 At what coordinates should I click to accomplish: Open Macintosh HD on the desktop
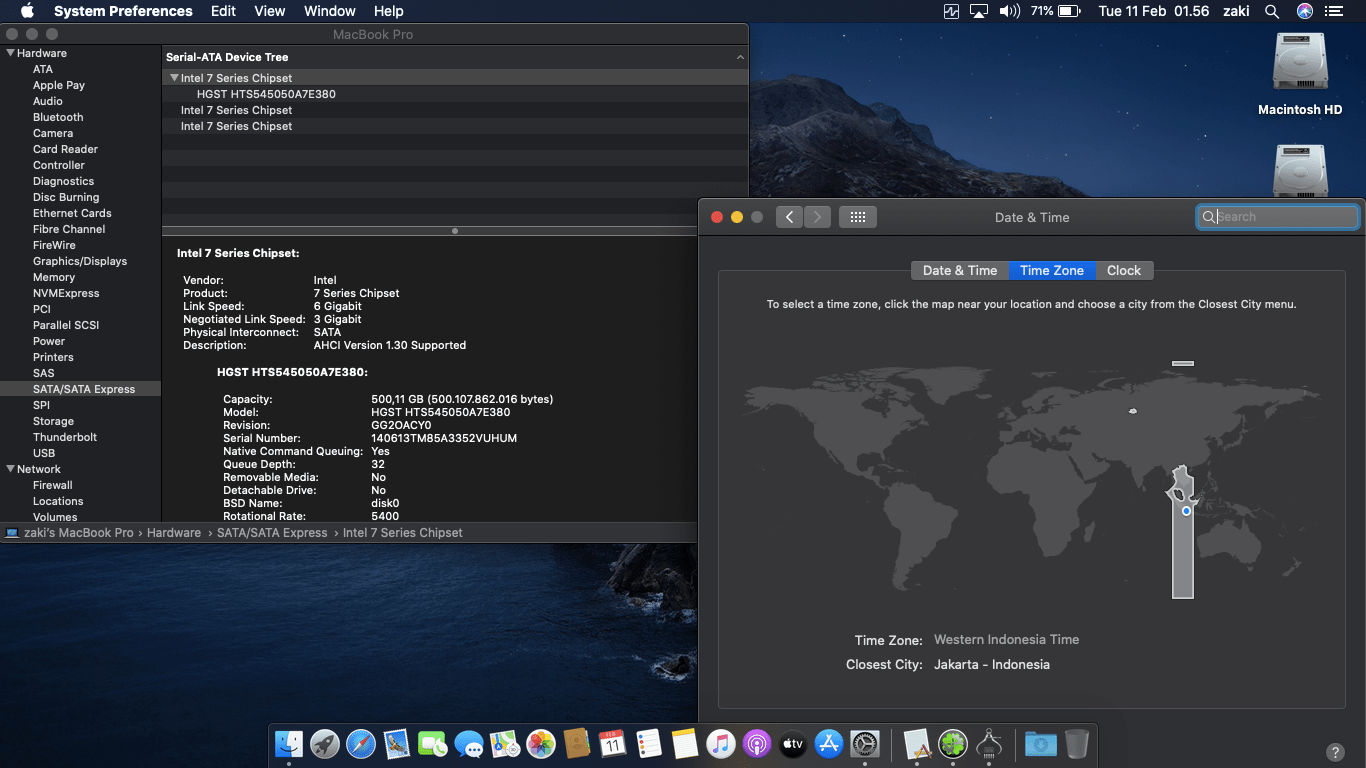pyautogui.click(x=1300, y=75)
